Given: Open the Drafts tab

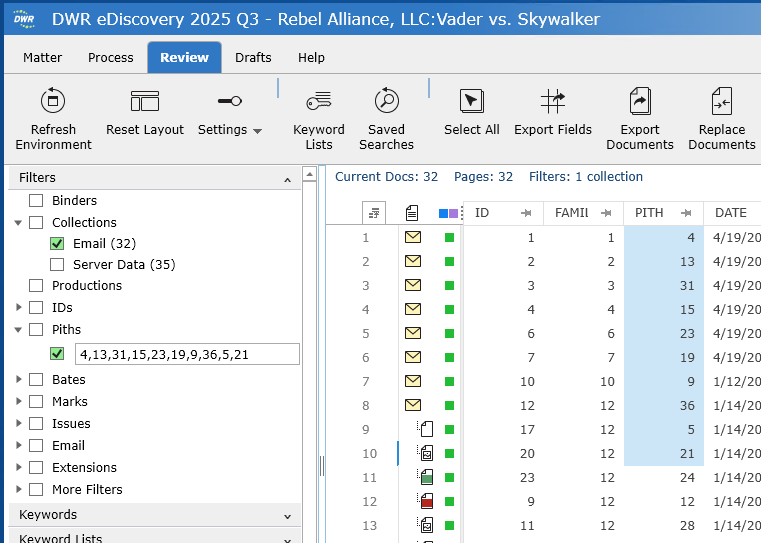Looking at the screenshot, I should click(x=253, y=57).
